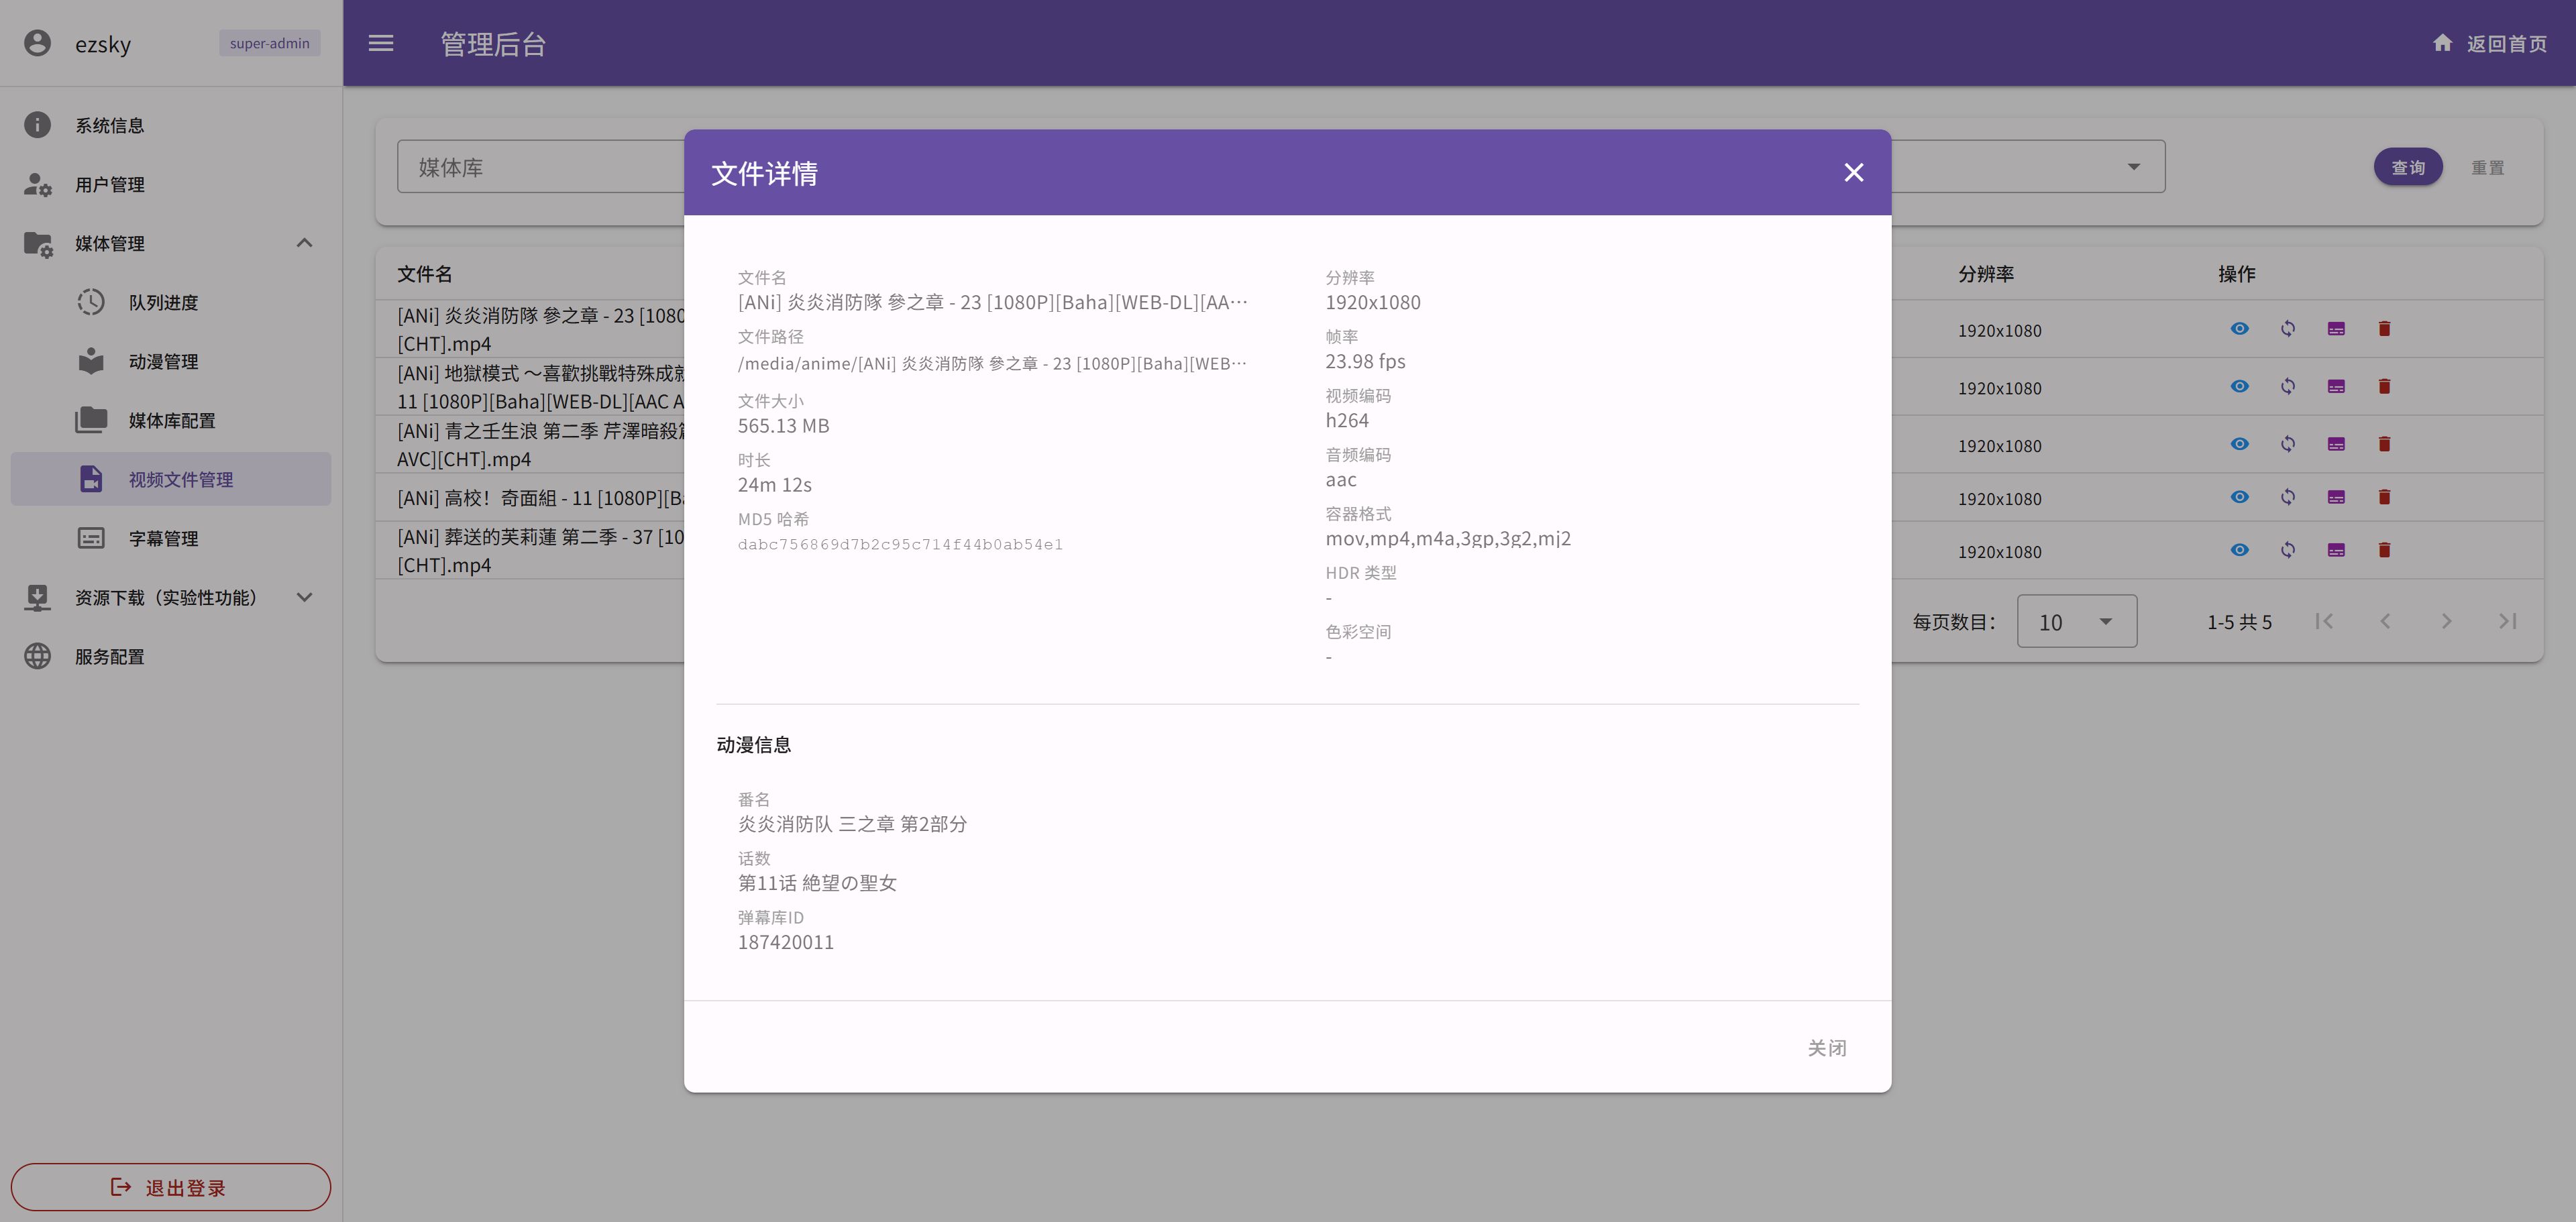Open 字幕管理 in the sidebar
2576x1222 pixels.
click(x=163, y=538)
